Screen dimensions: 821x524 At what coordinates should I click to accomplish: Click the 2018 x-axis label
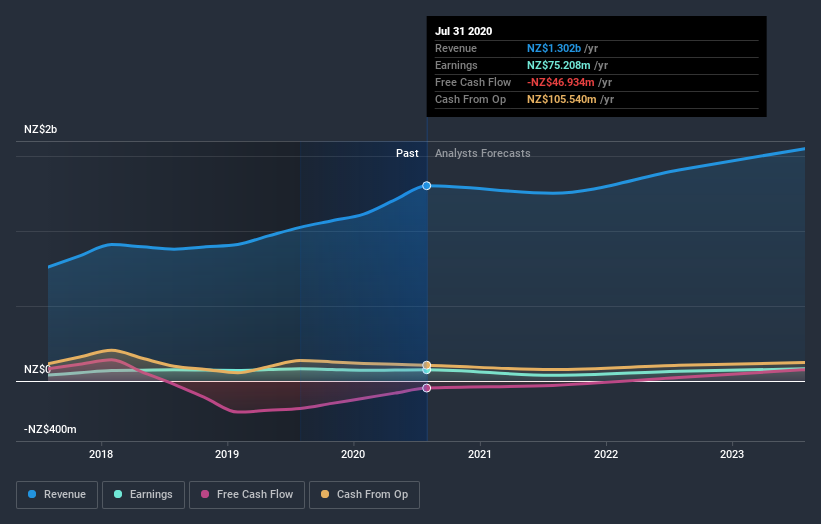pyautogui.click(x=101, y=454)
